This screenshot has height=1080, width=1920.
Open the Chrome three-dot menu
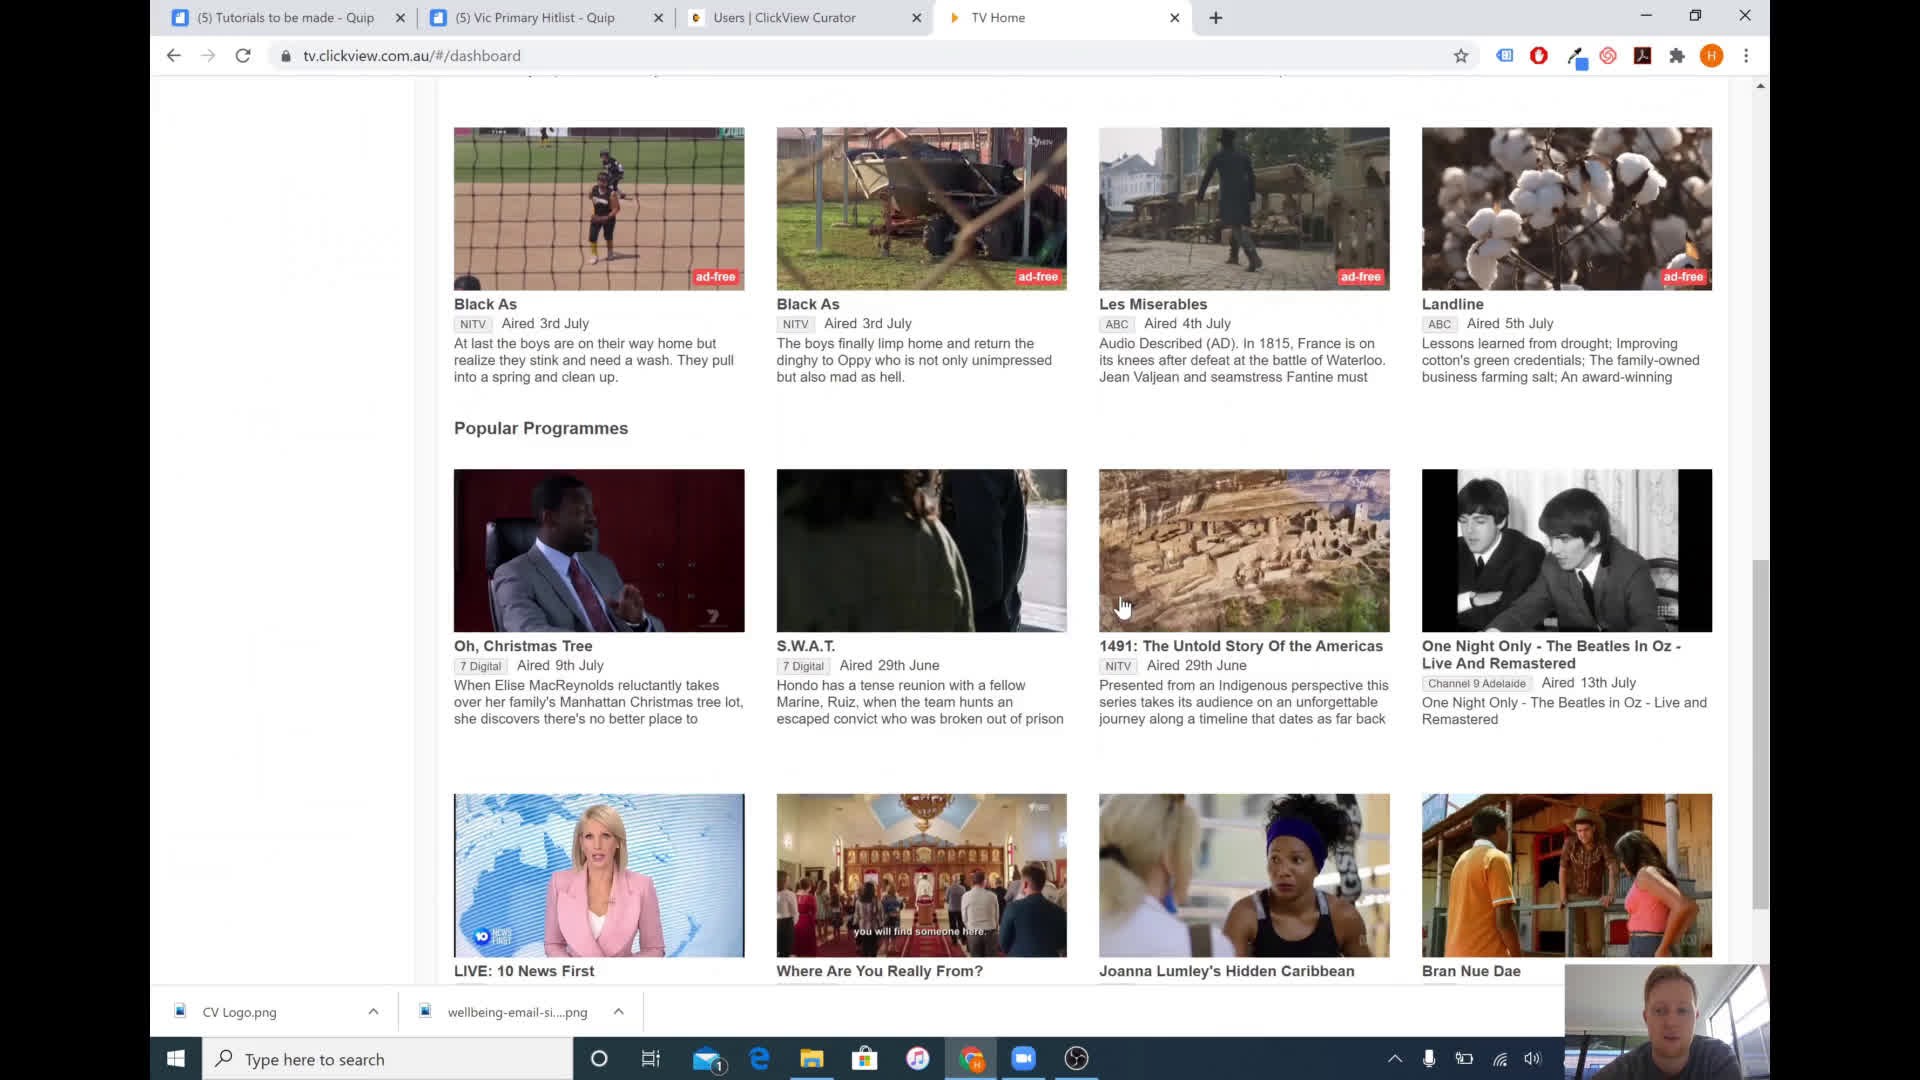[1746, 56]
